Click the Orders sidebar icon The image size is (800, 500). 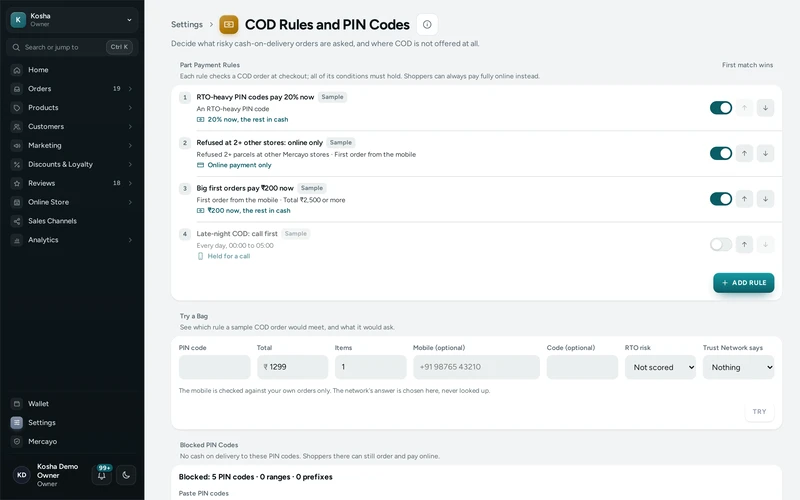point(17,89)
